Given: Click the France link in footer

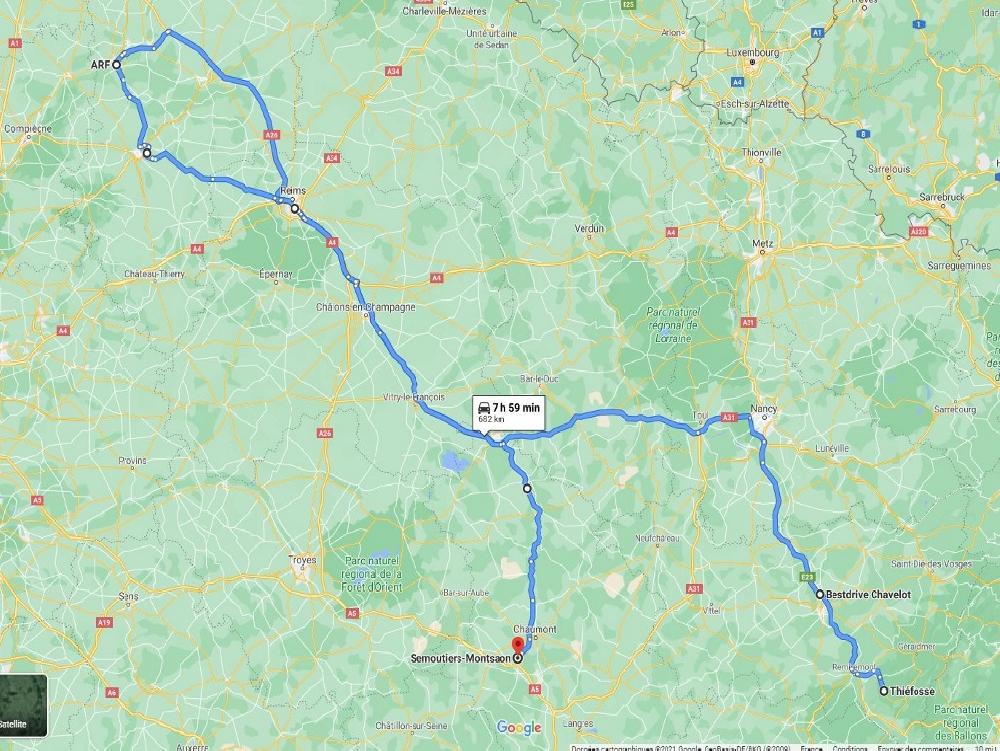Looking at the screenshot, I should 811,748.
